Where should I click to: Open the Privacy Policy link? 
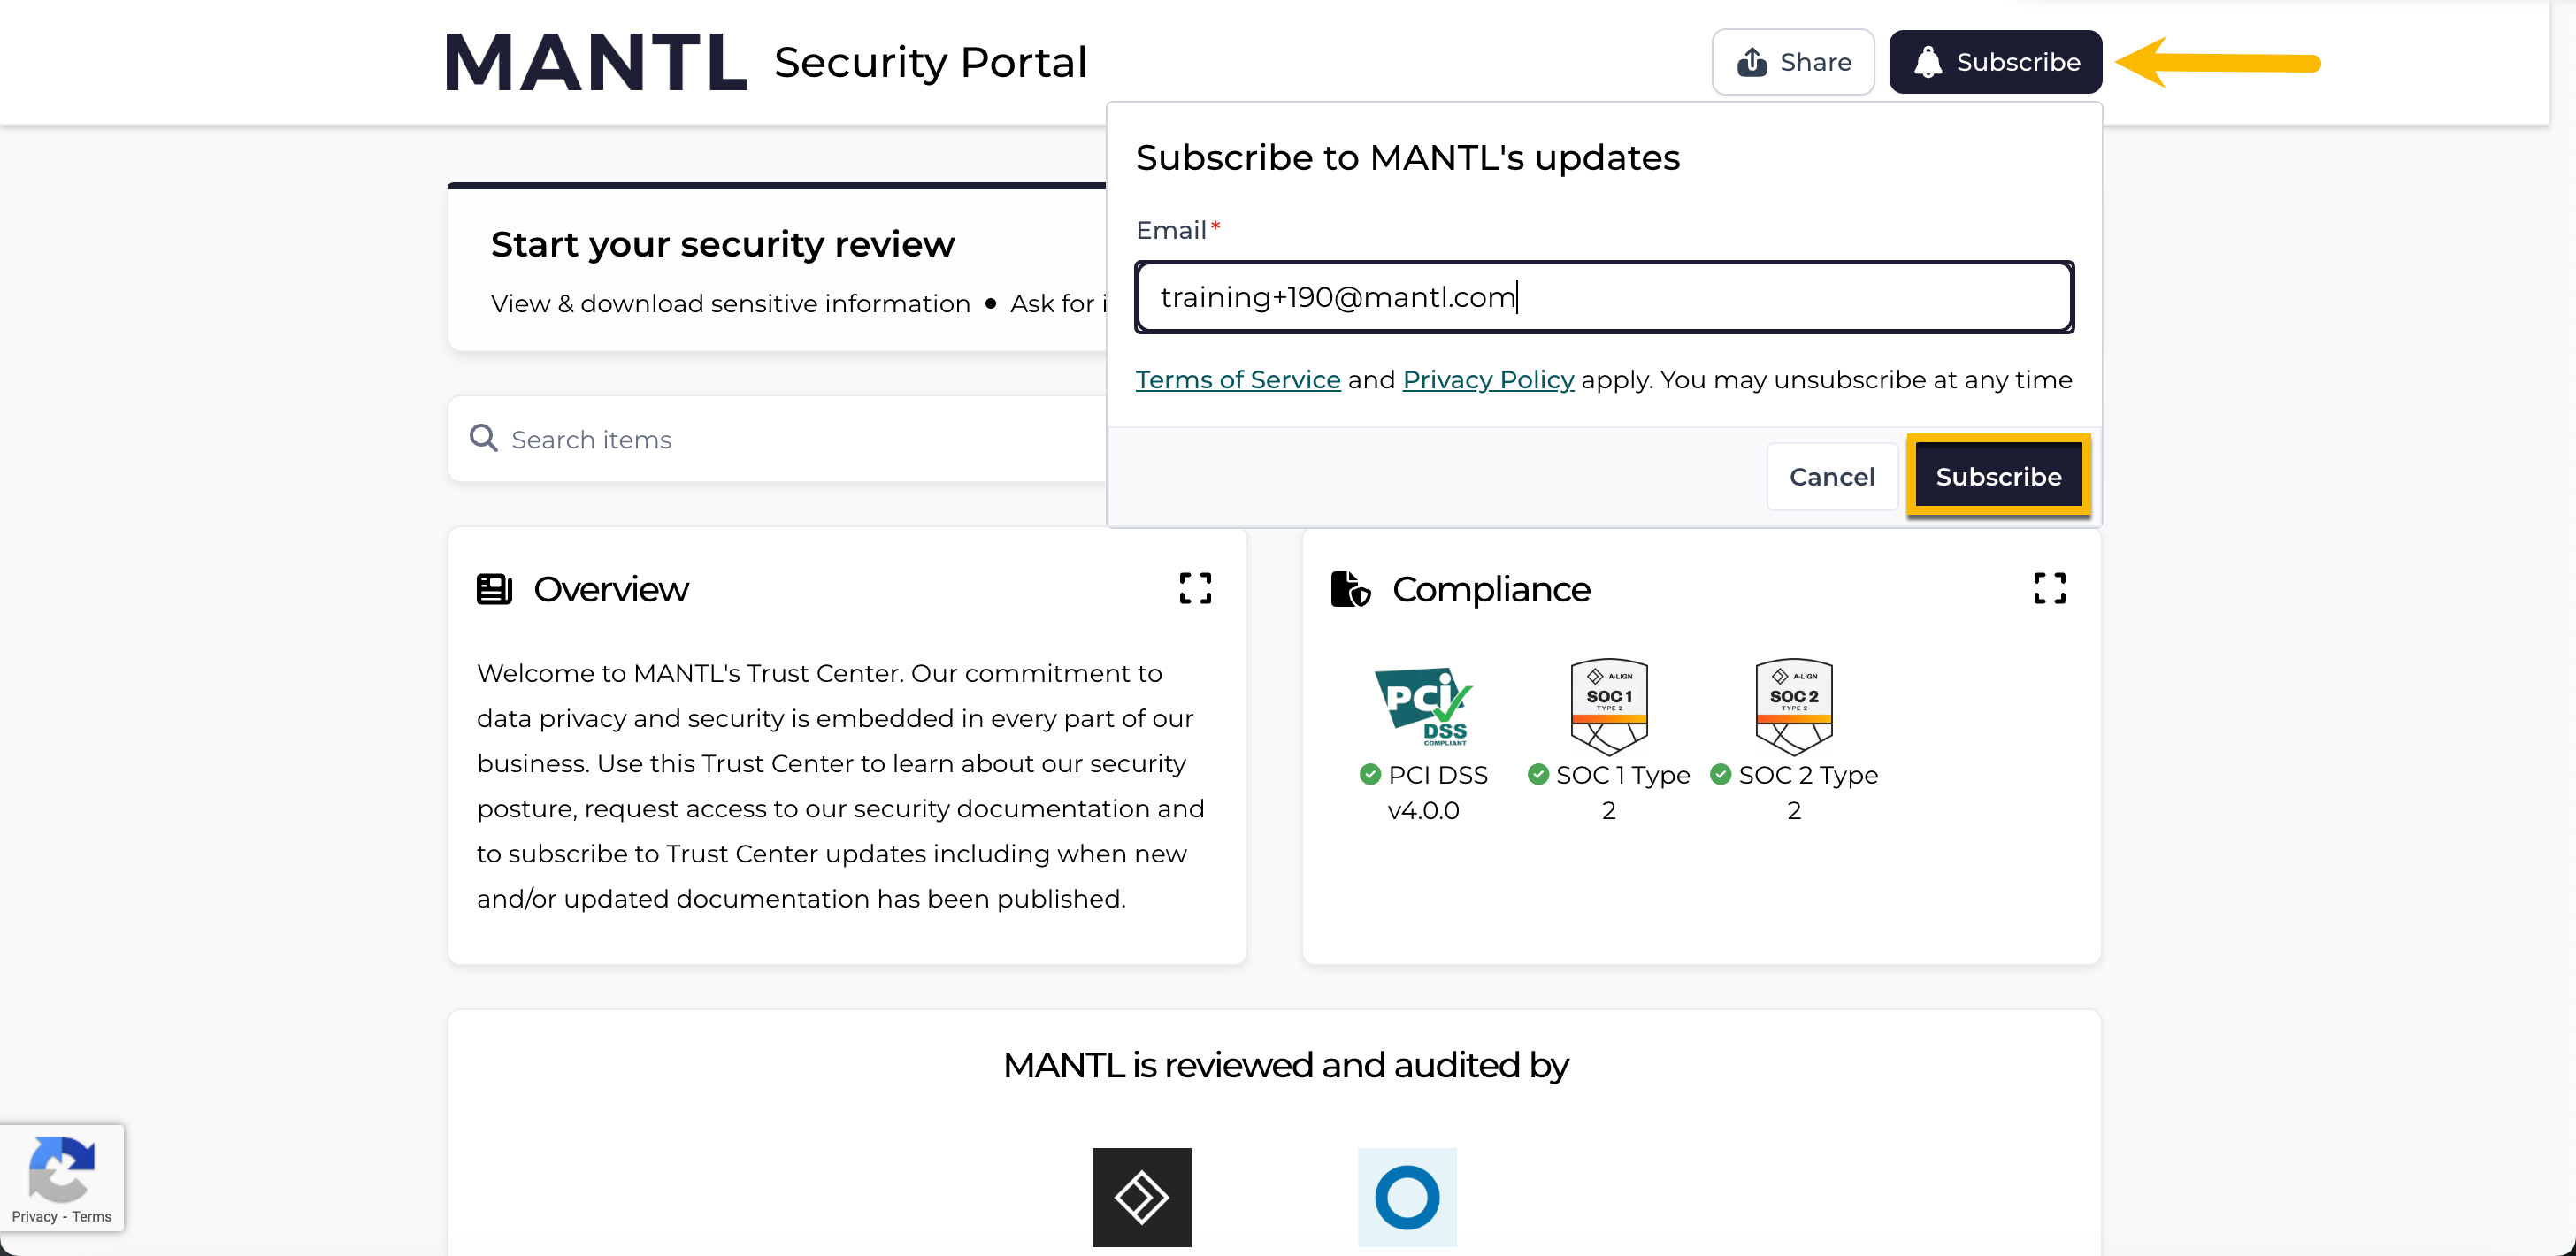(1488, 380)
